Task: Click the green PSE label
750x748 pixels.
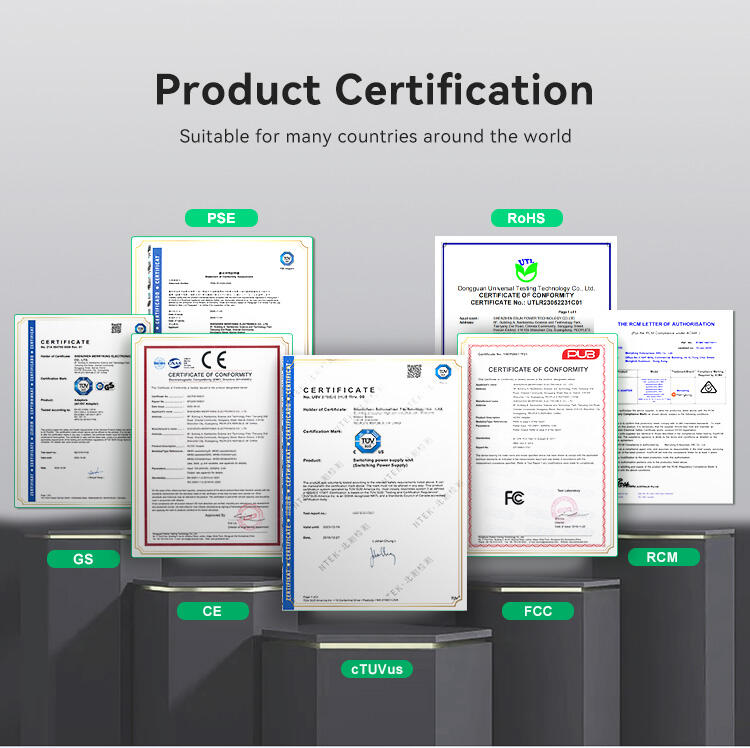Action: point(221,218)
